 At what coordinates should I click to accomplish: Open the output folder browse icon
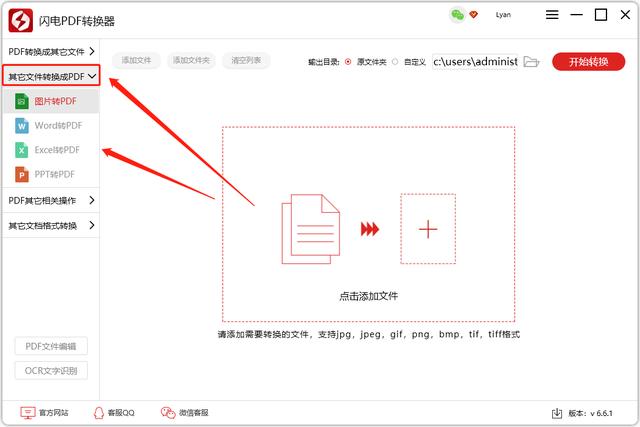[x=531, y=62]
